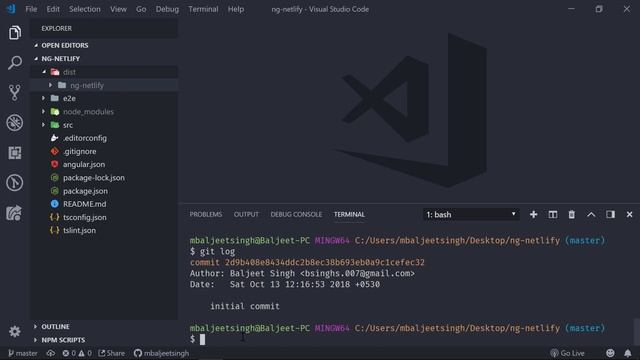This screenshot has width=640, height=360.
Task: Start Live Share from the status bar Share item
Action: pos(111,353)
